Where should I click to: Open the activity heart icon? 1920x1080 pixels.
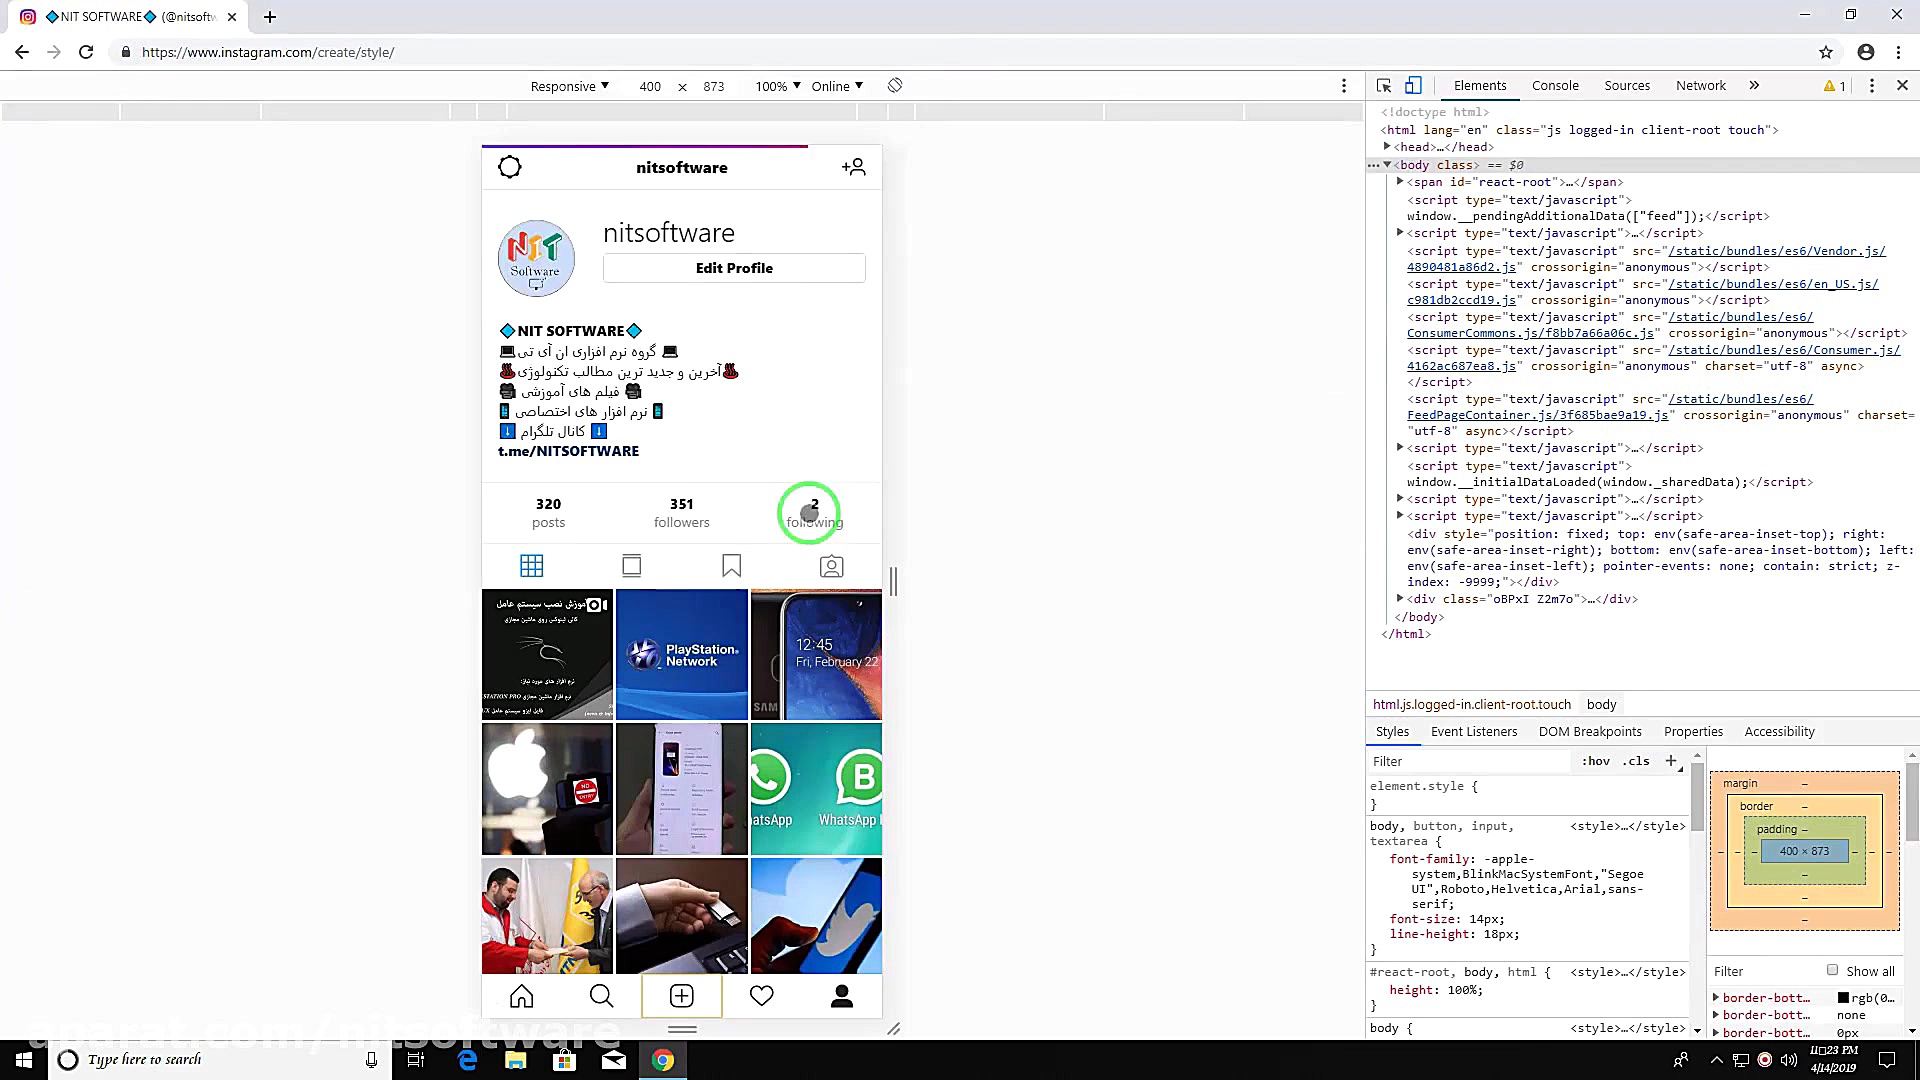click(762, 996)
